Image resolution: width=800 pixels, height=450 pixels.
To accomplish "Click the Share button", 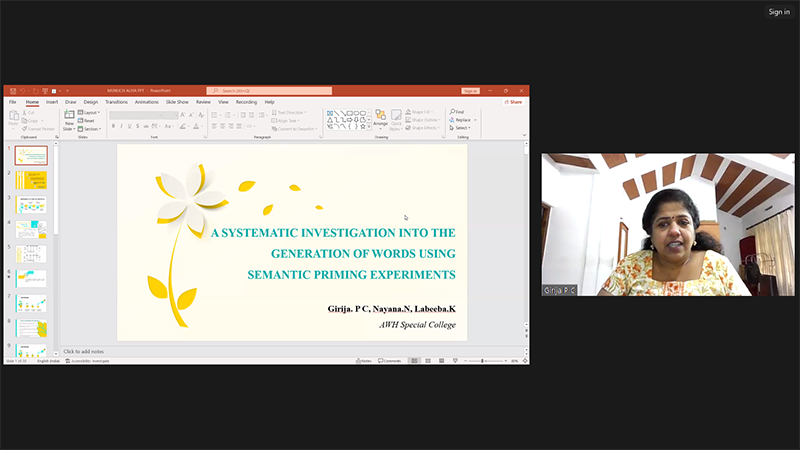I will pos(515,102).
